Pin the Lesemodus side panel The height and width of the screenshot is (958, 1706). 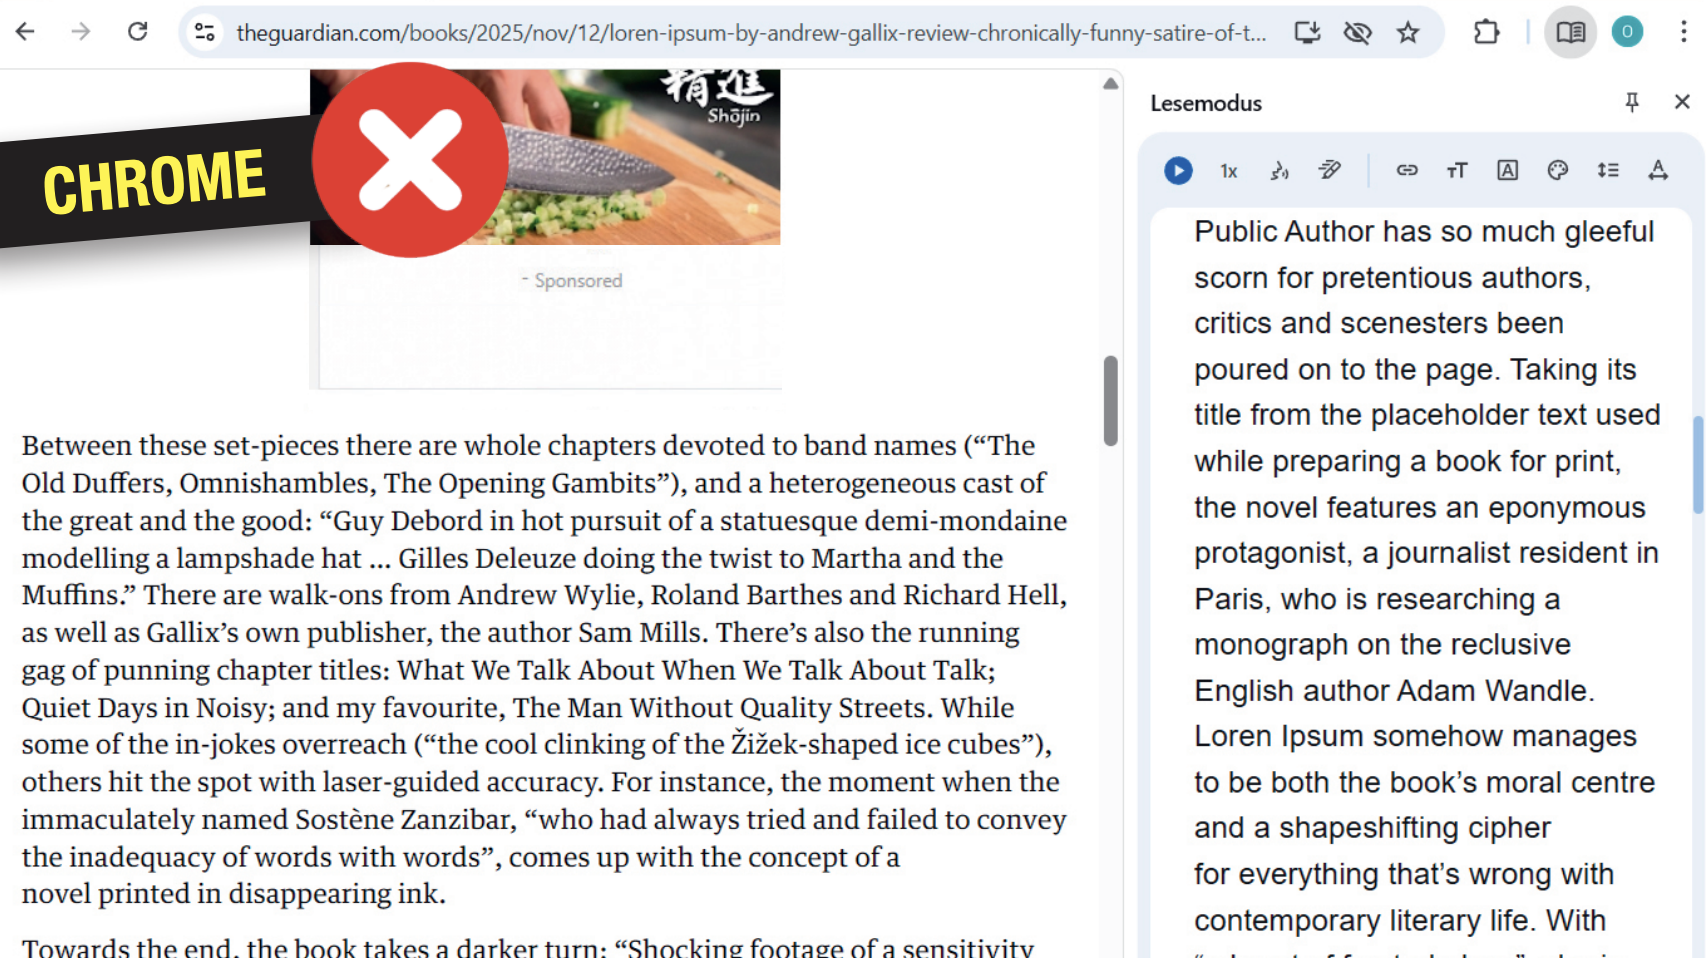point(1632,102)
